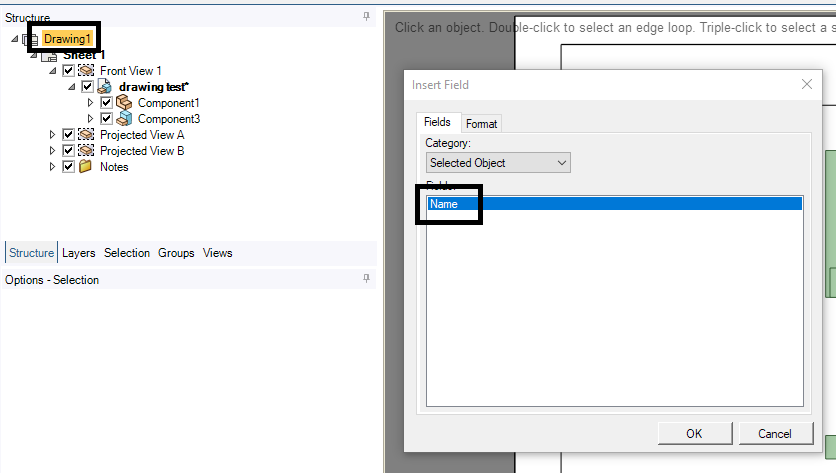Collapse the Drawing1 tree node
836x473 pixels.
(x=15, y=39)
